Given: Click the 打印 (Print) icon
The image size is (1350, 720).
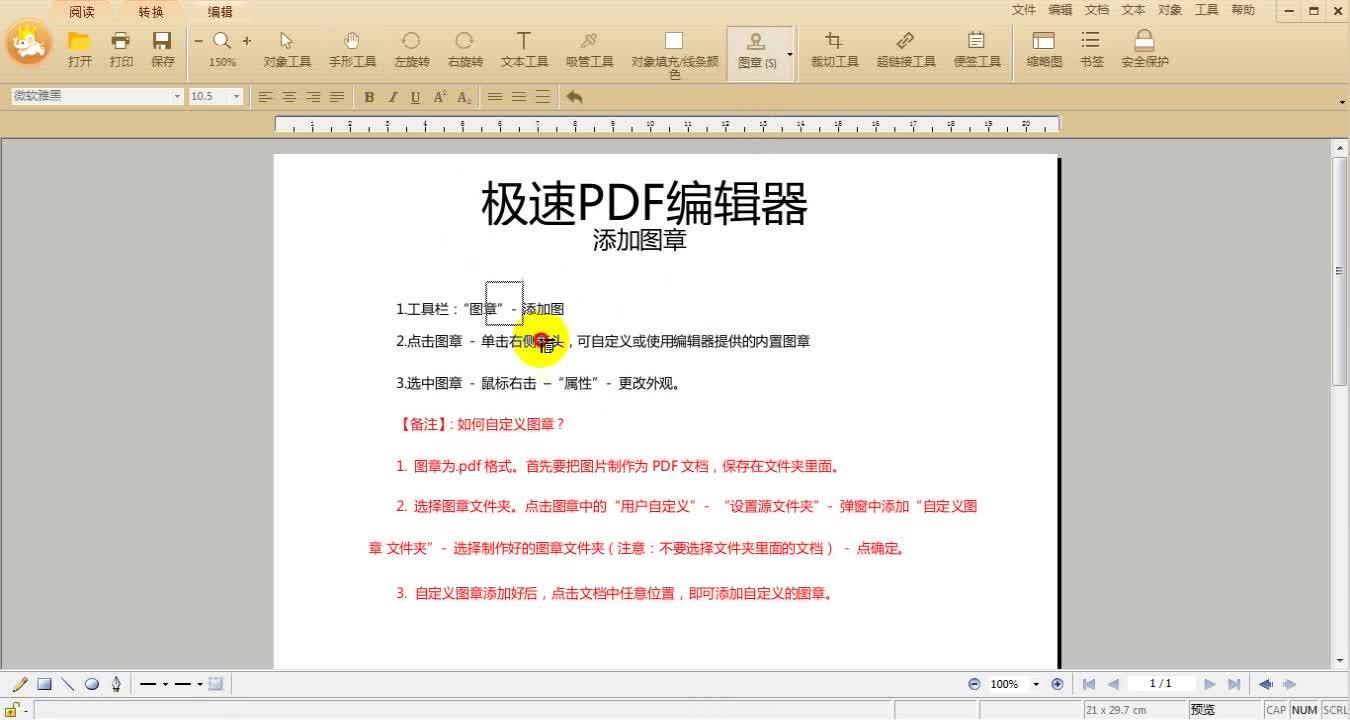Looking at the screenshot, I should (x=121, y=41).
